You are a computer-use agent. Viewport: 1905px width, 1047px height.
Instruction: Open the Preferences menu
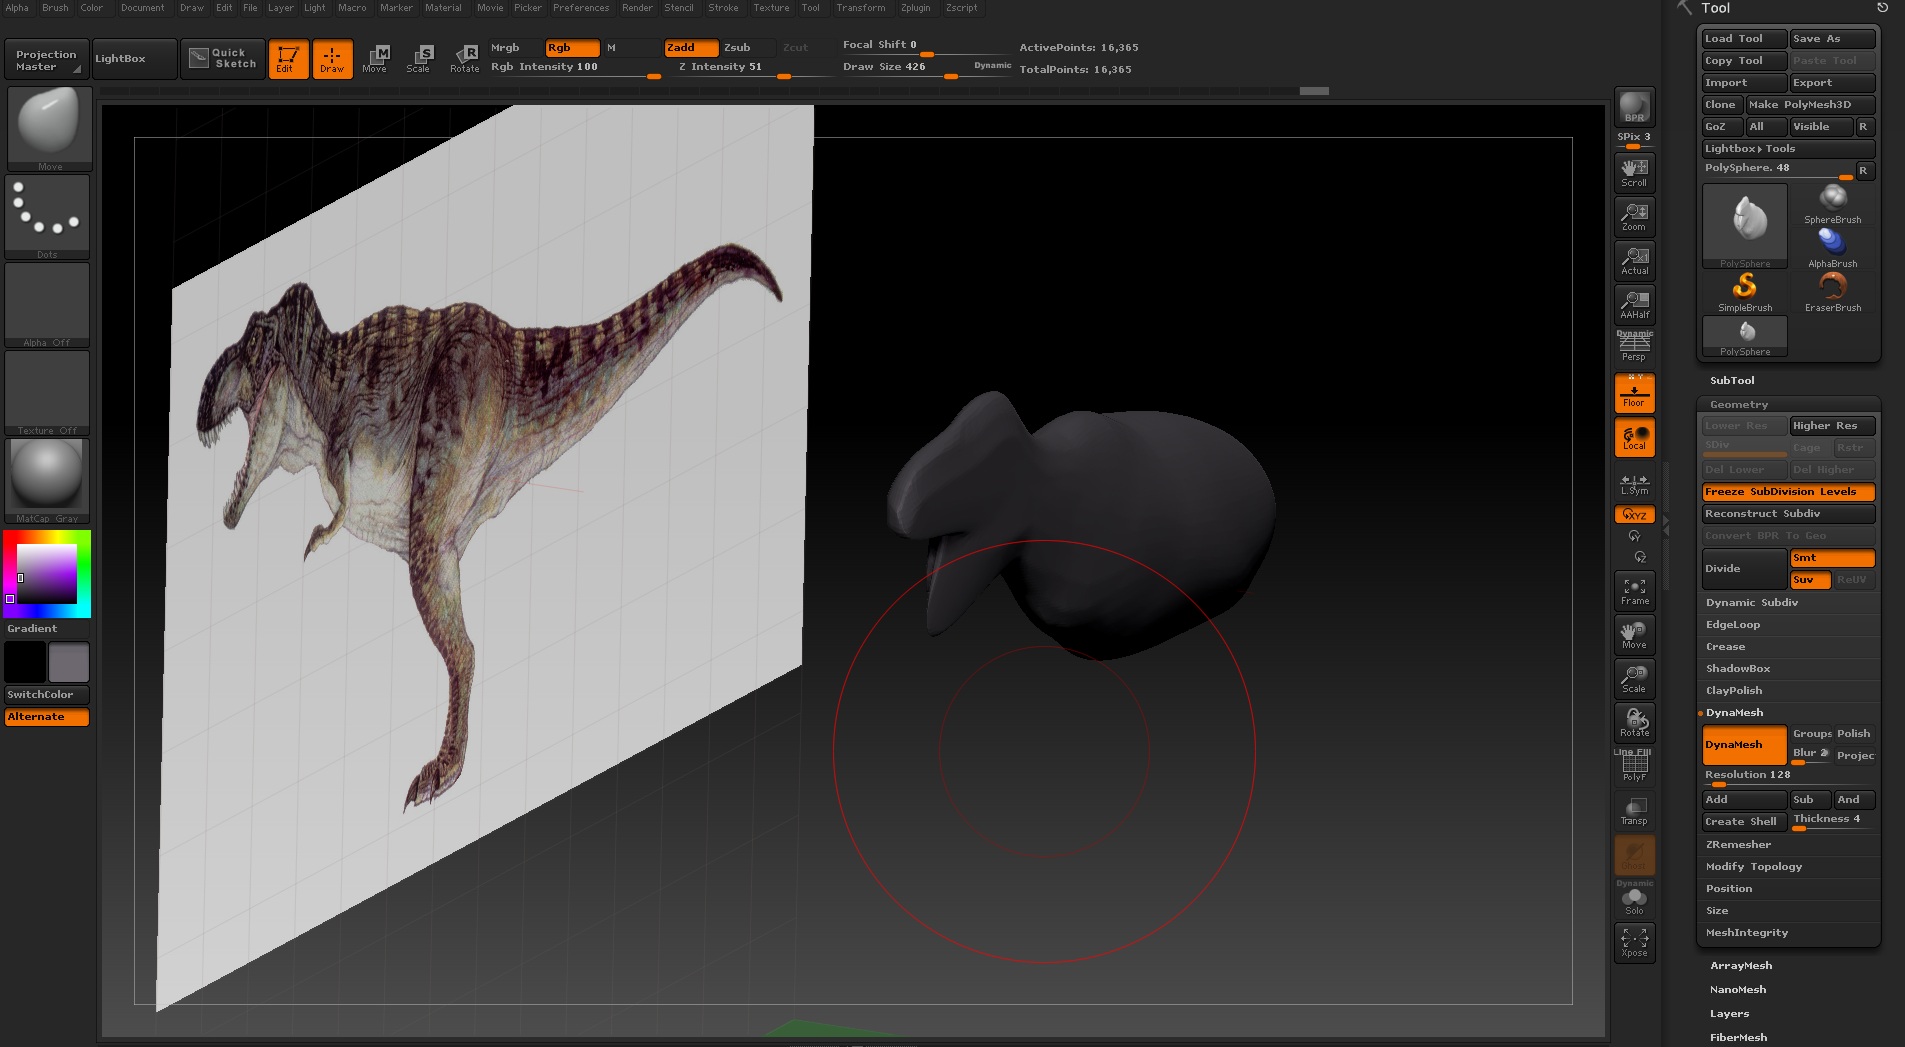pyautogui.click(x=581, y=8)
